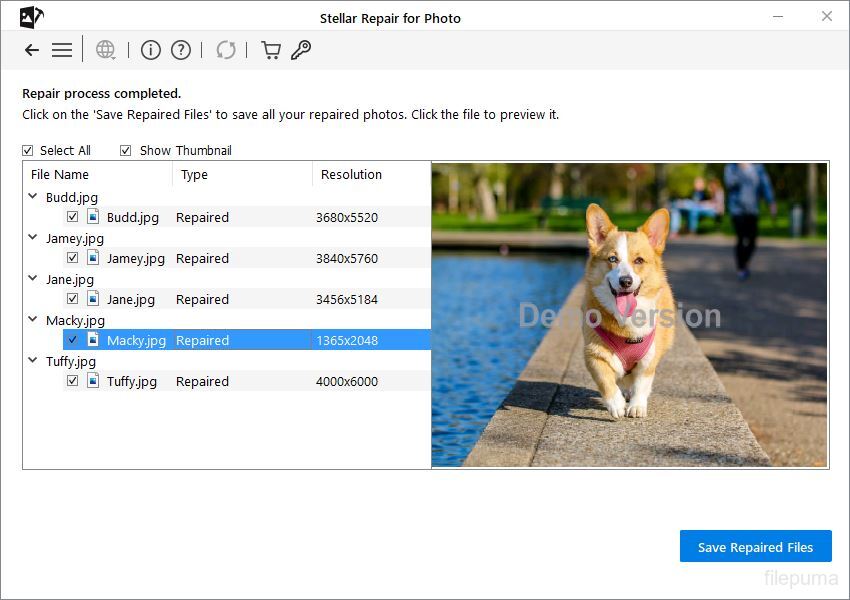850x600 pixels.
Task: Collapse the Tuffy.jpg tree group
Action: pyautogui.click(x=33, y=361)
